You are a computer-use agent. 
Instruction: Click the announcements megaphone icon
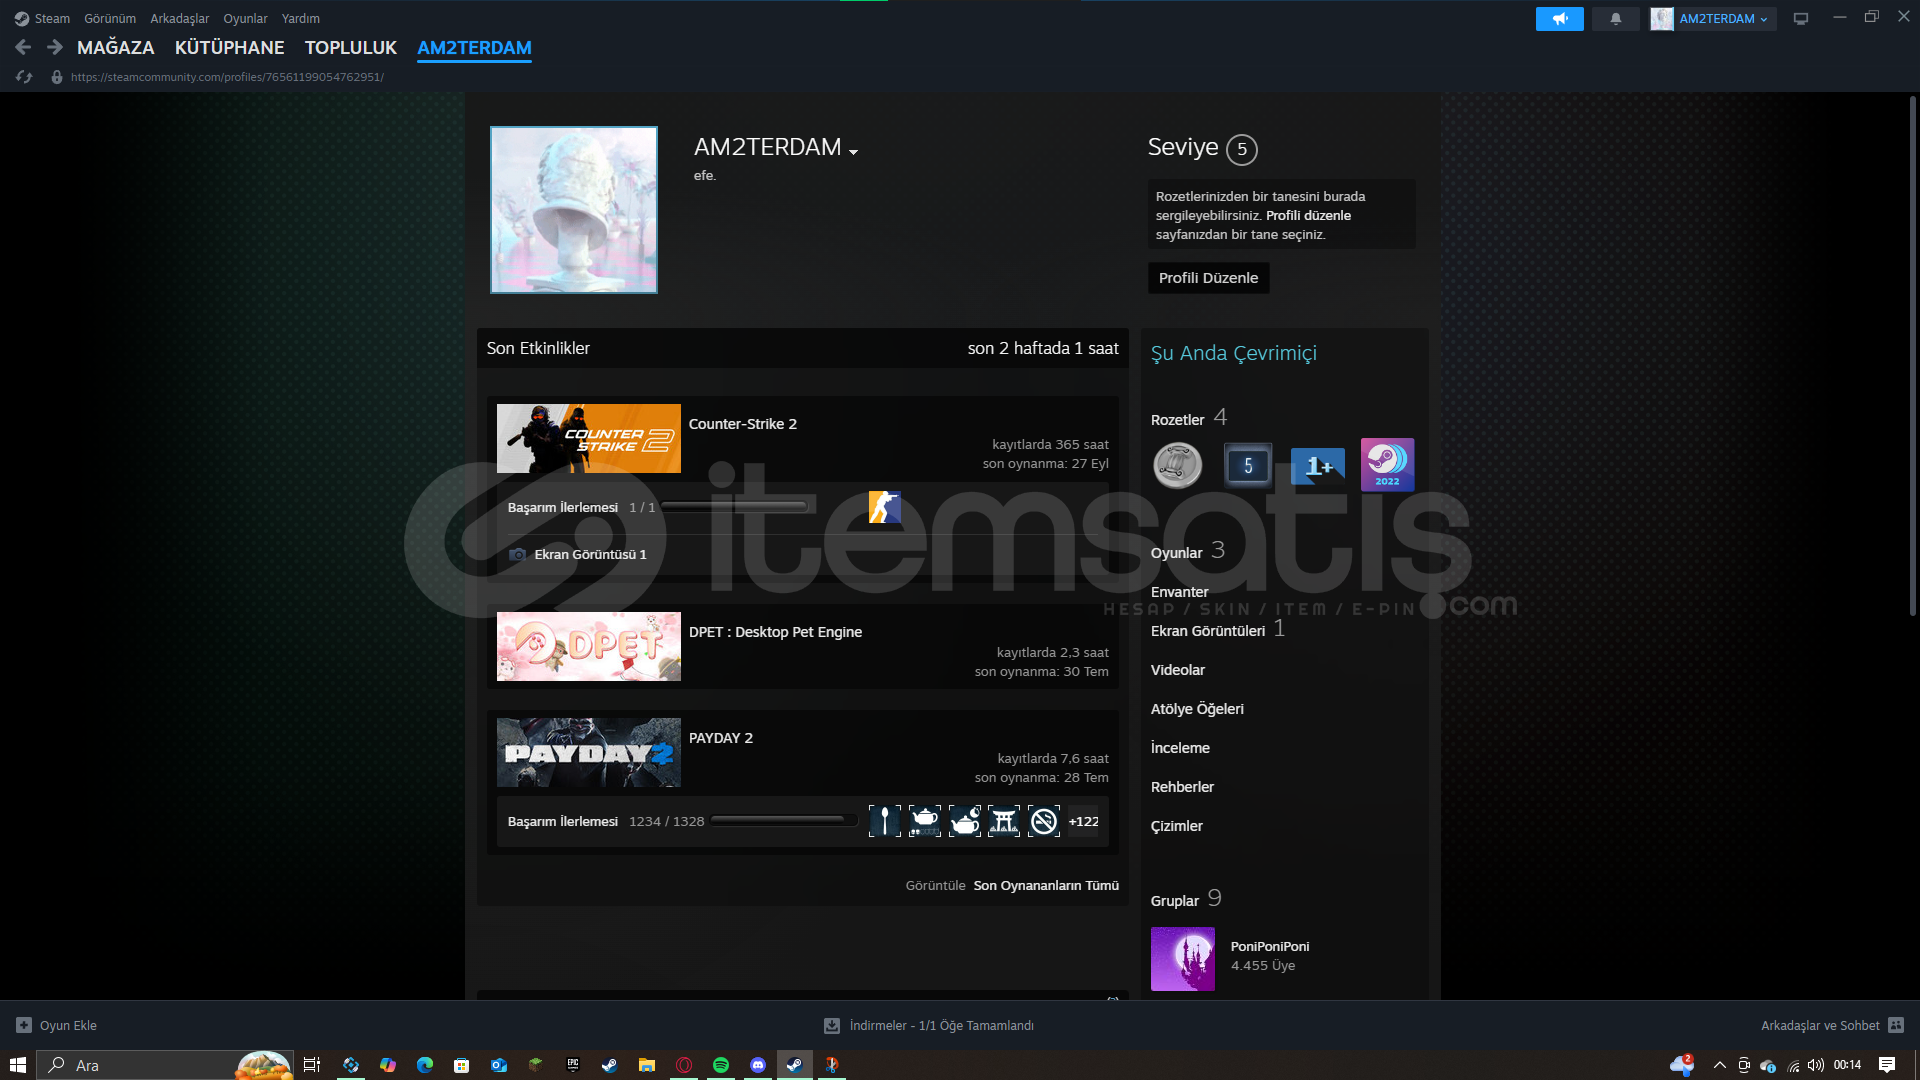[1559, 19]
